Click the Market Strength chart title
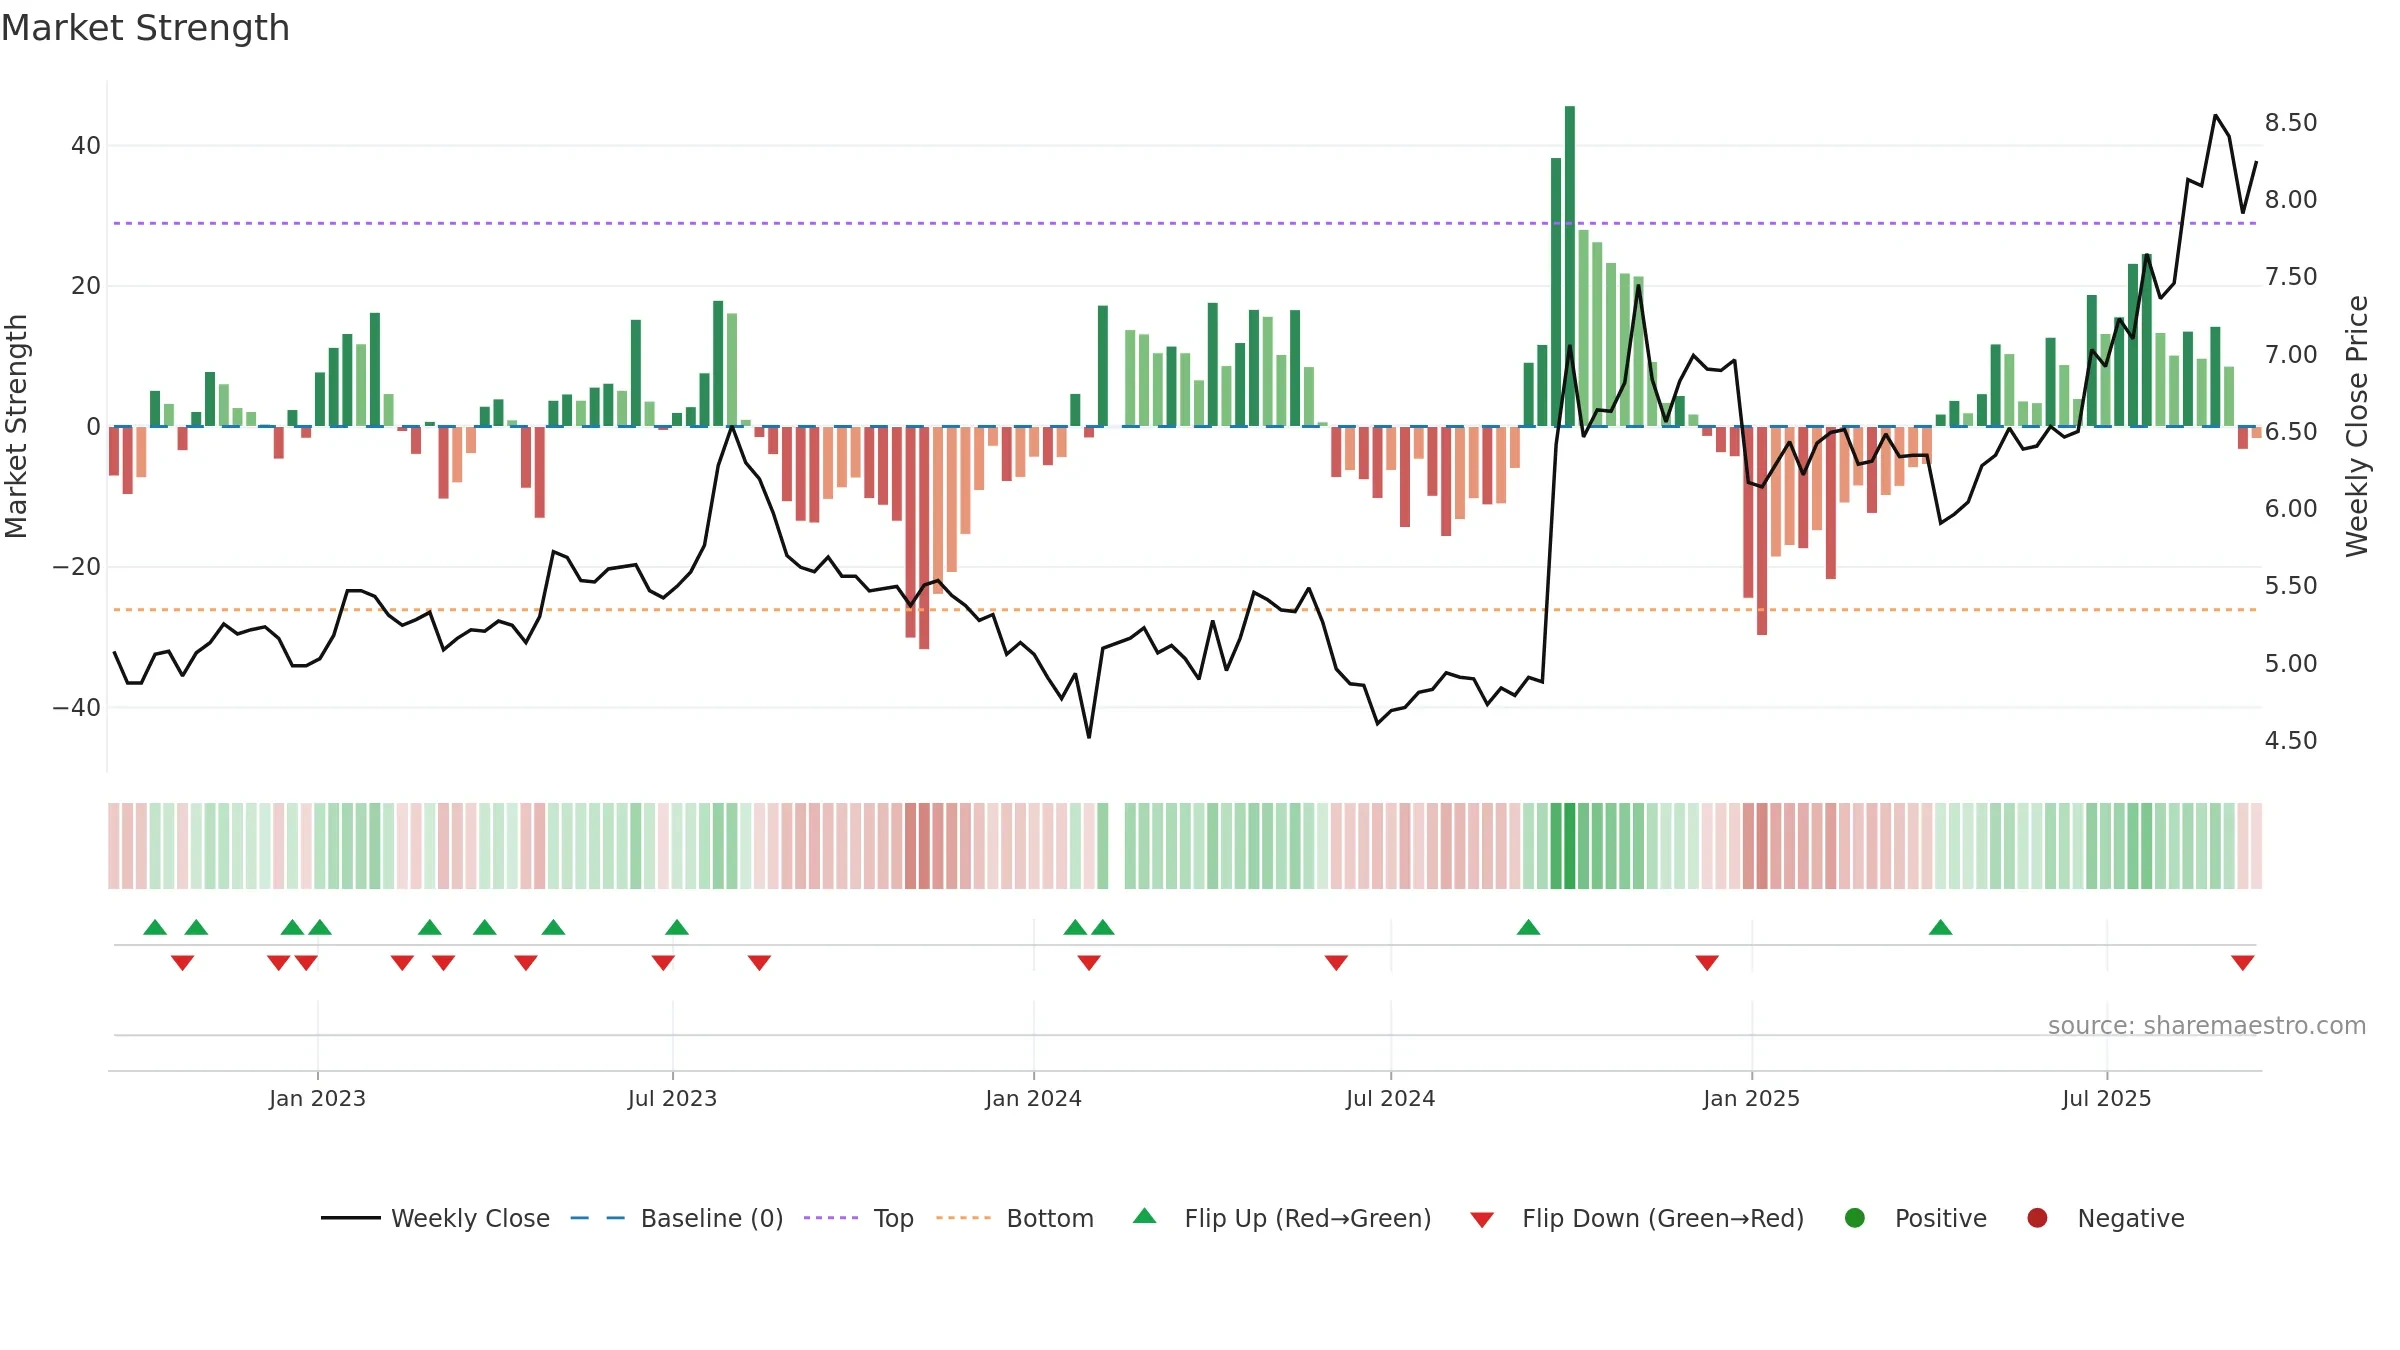The height and width of the screenshot is (1350, 2400). click(x=145, y=28)
